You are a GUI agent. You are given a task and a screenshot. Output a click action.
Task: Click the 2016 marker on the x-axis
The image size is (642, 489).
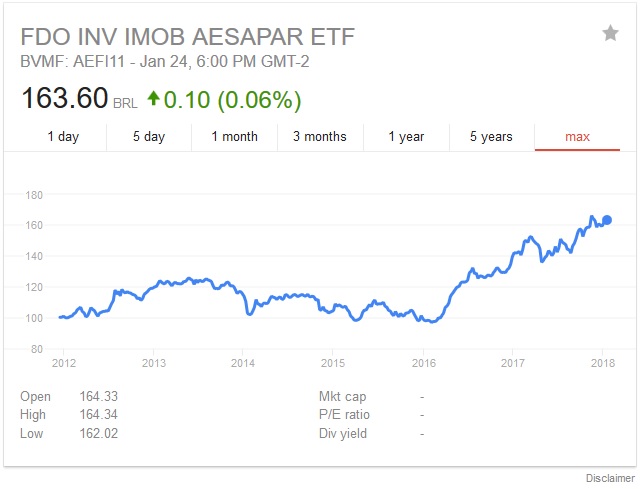pos(424,362)
